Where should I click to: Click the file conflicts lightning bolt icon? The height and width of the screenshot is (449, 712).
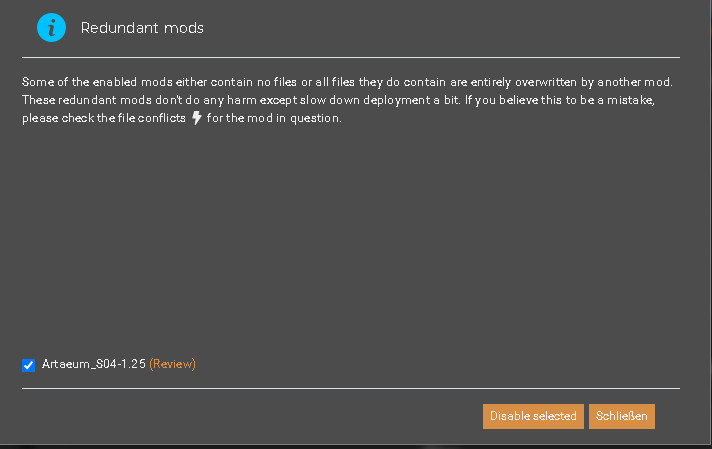coord(197,119)
